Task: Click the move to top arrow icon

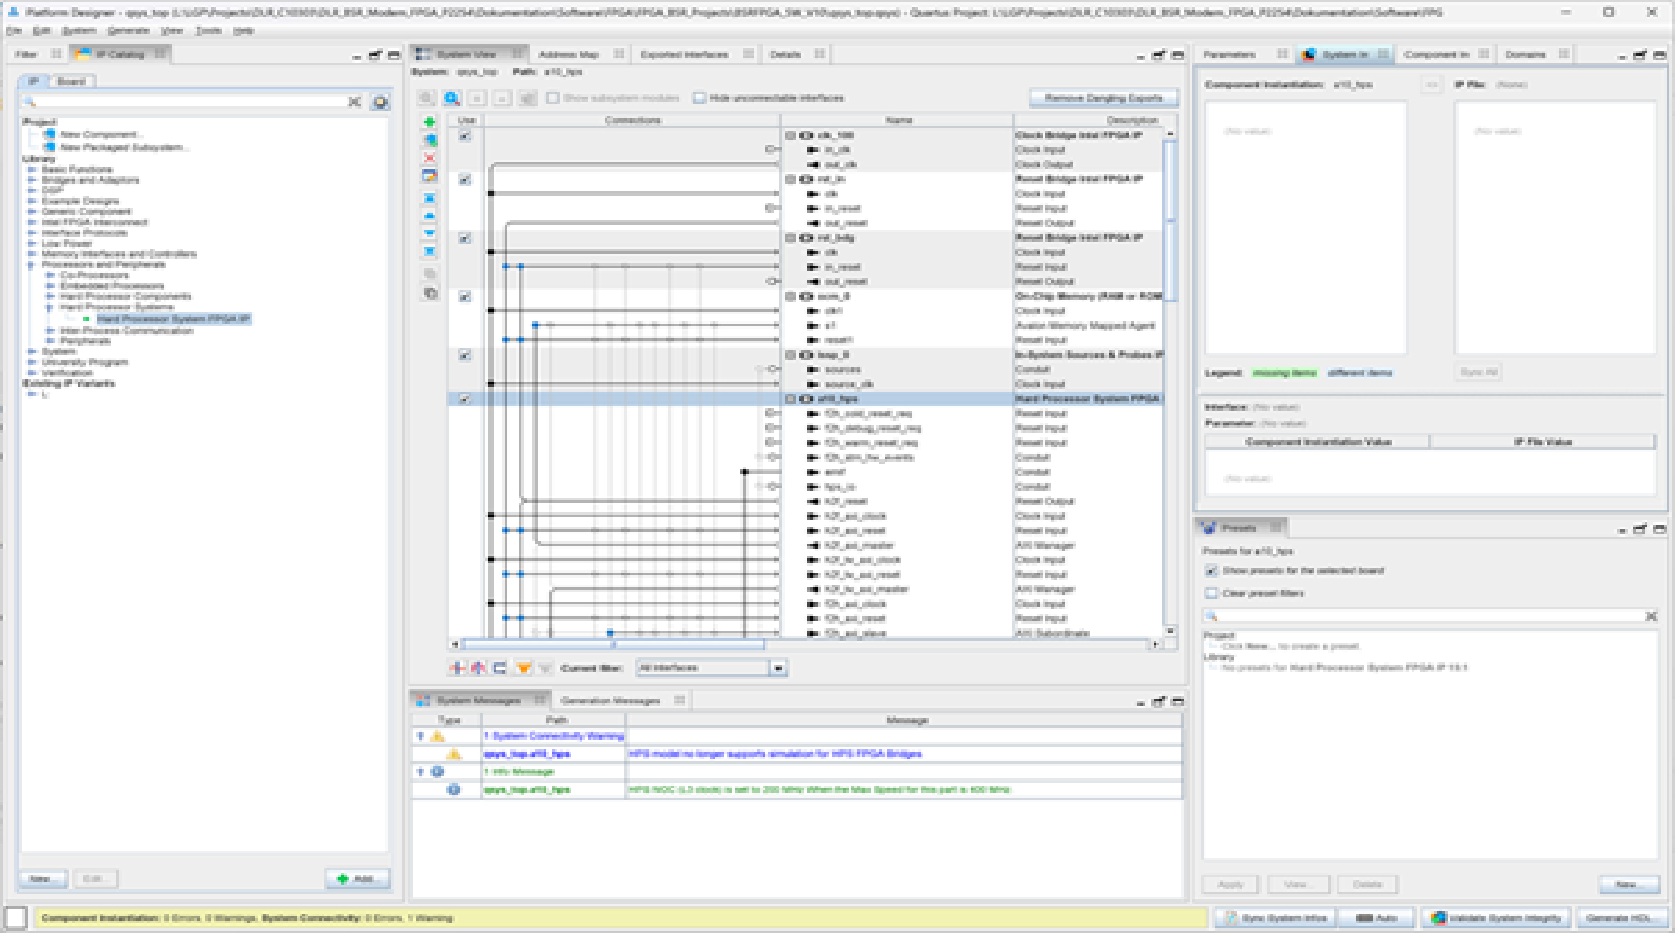Action: click(x=430, y=198)
